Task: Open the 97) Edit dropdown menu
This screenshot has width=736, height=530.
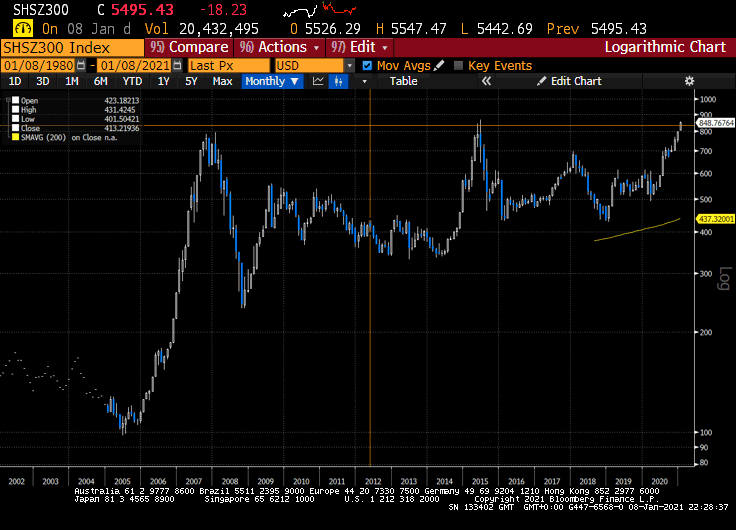Action: tap(360, 47)
